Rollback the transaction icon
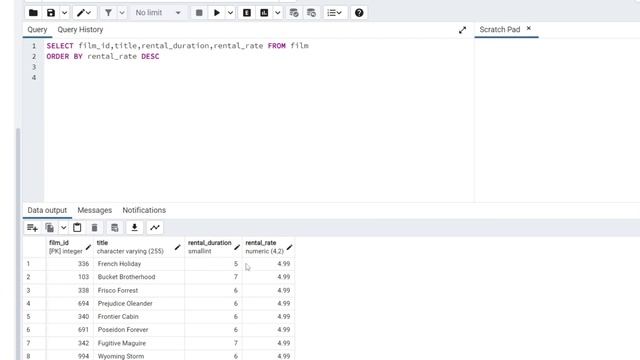This screenshot has height=360, width=640. pos(311,13)
